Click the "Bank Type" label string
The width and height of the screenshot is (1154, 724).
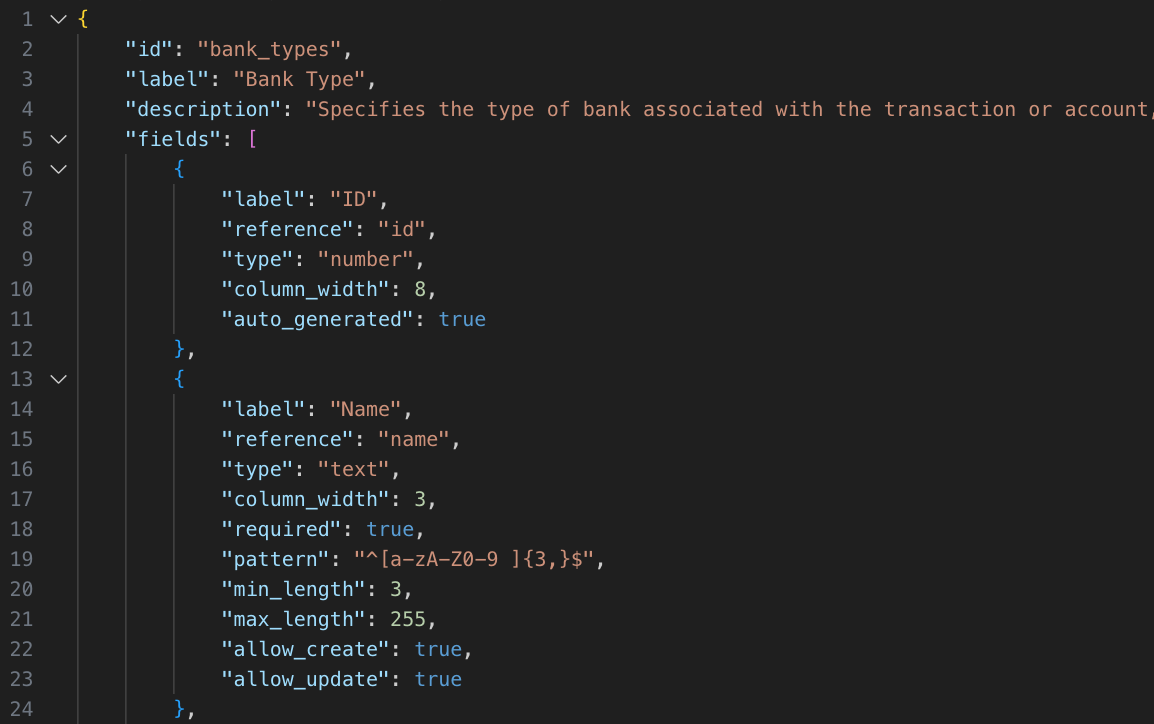point(299,79)
